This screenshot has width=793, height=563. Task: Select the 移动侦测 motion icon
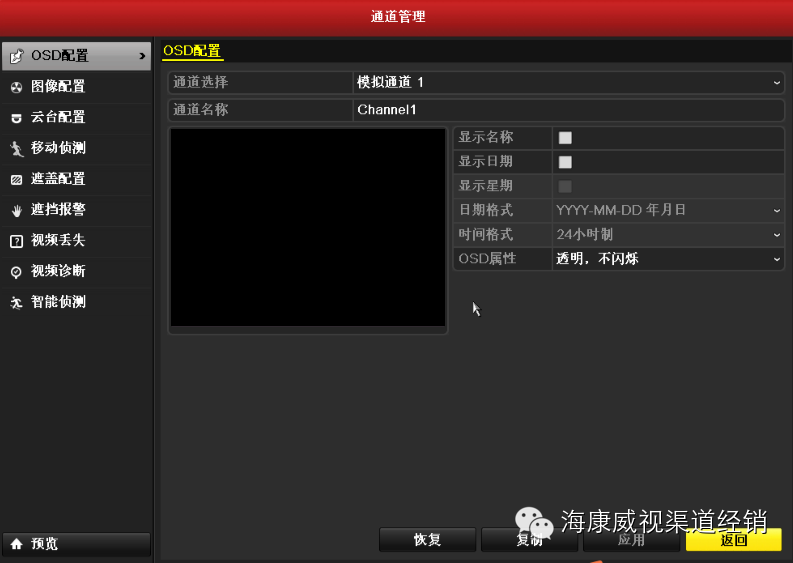click(16, 149)
